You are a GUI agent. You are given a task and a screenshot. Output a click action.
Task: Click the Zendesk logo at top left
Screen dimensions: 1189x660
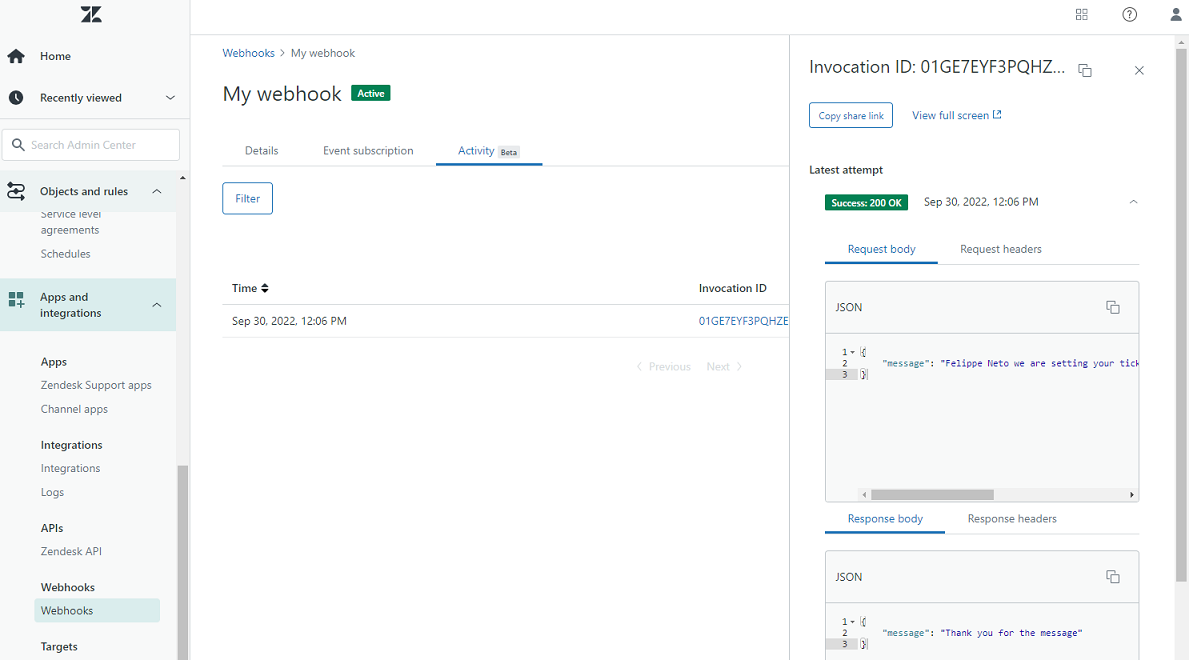point(91,14)
